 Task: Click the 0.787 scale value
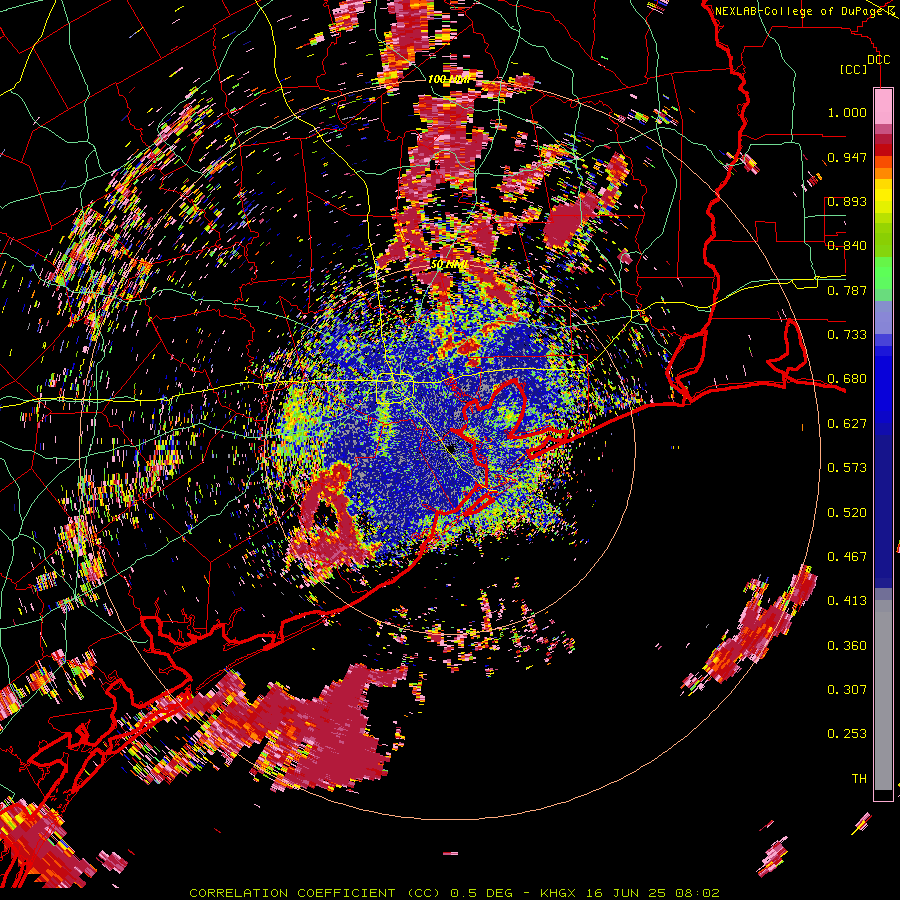pyautogui.click(x=847, y=290)
